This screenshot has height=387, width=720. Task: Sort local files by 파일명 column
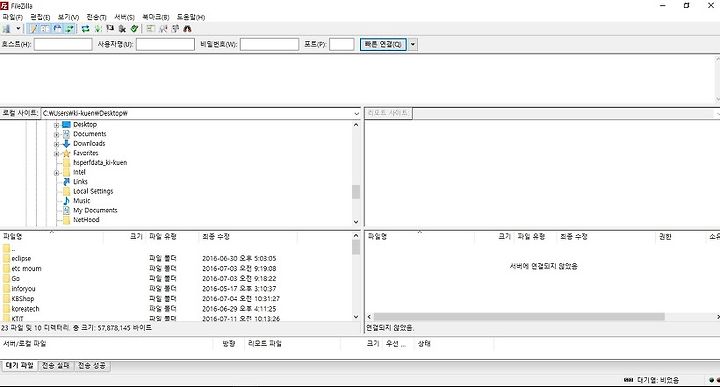(x=51, y=236)
